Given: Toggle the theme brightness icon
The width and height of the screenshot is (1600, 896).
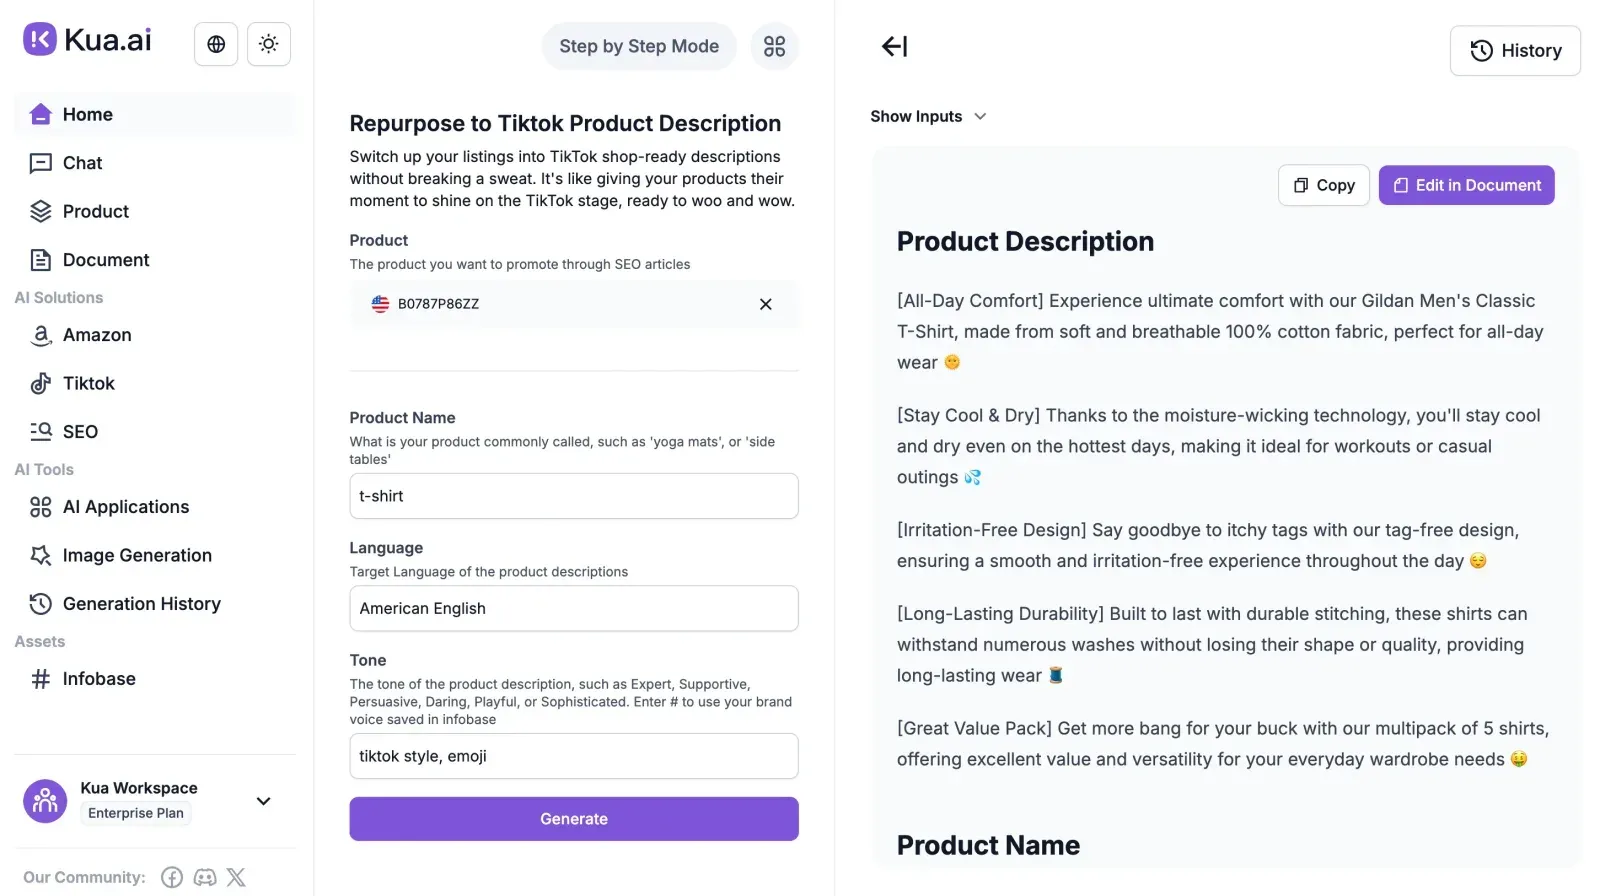Looking at the screenshot, I should coord(268,43).
